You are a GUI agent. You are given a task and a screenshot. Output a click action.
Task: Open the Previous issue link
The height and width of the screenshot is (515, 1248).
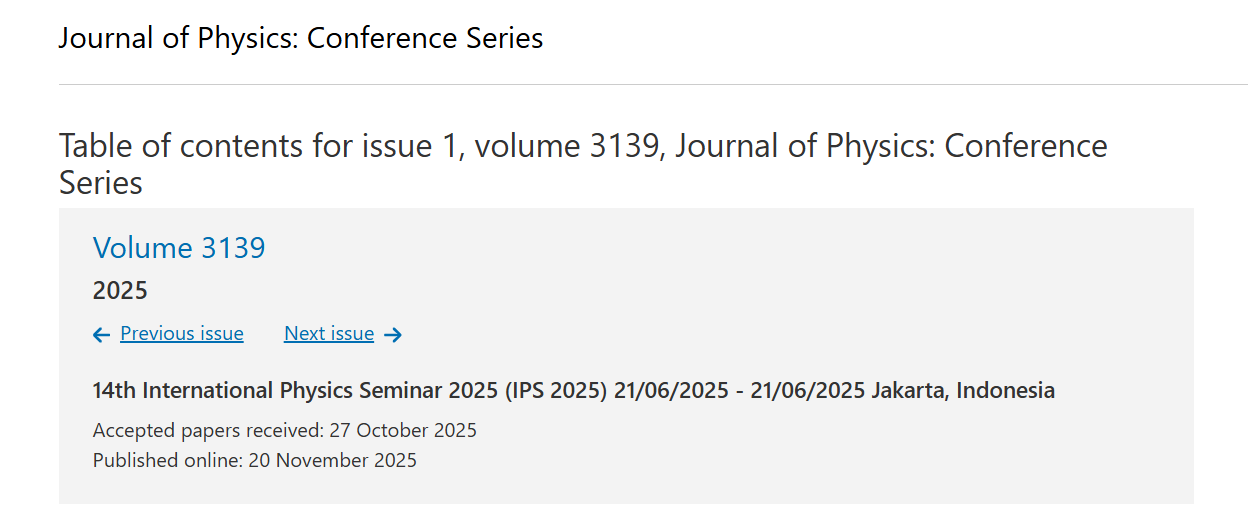coord(182,334)
